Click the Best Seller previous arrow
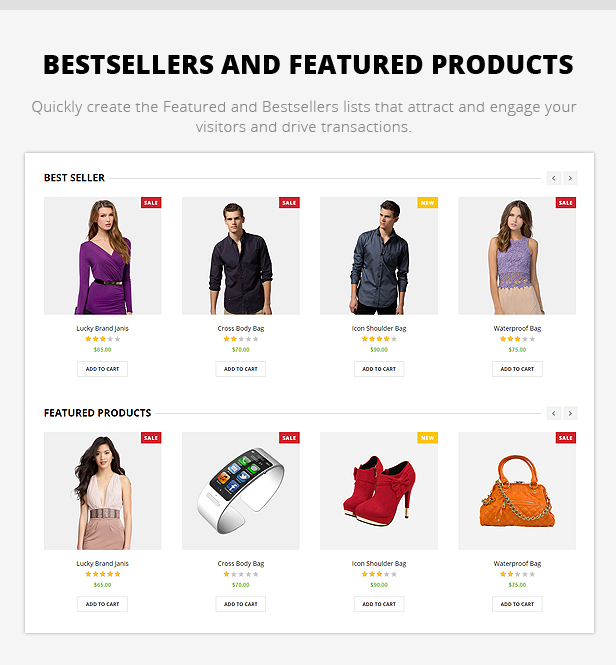 (x=554, y=178)
